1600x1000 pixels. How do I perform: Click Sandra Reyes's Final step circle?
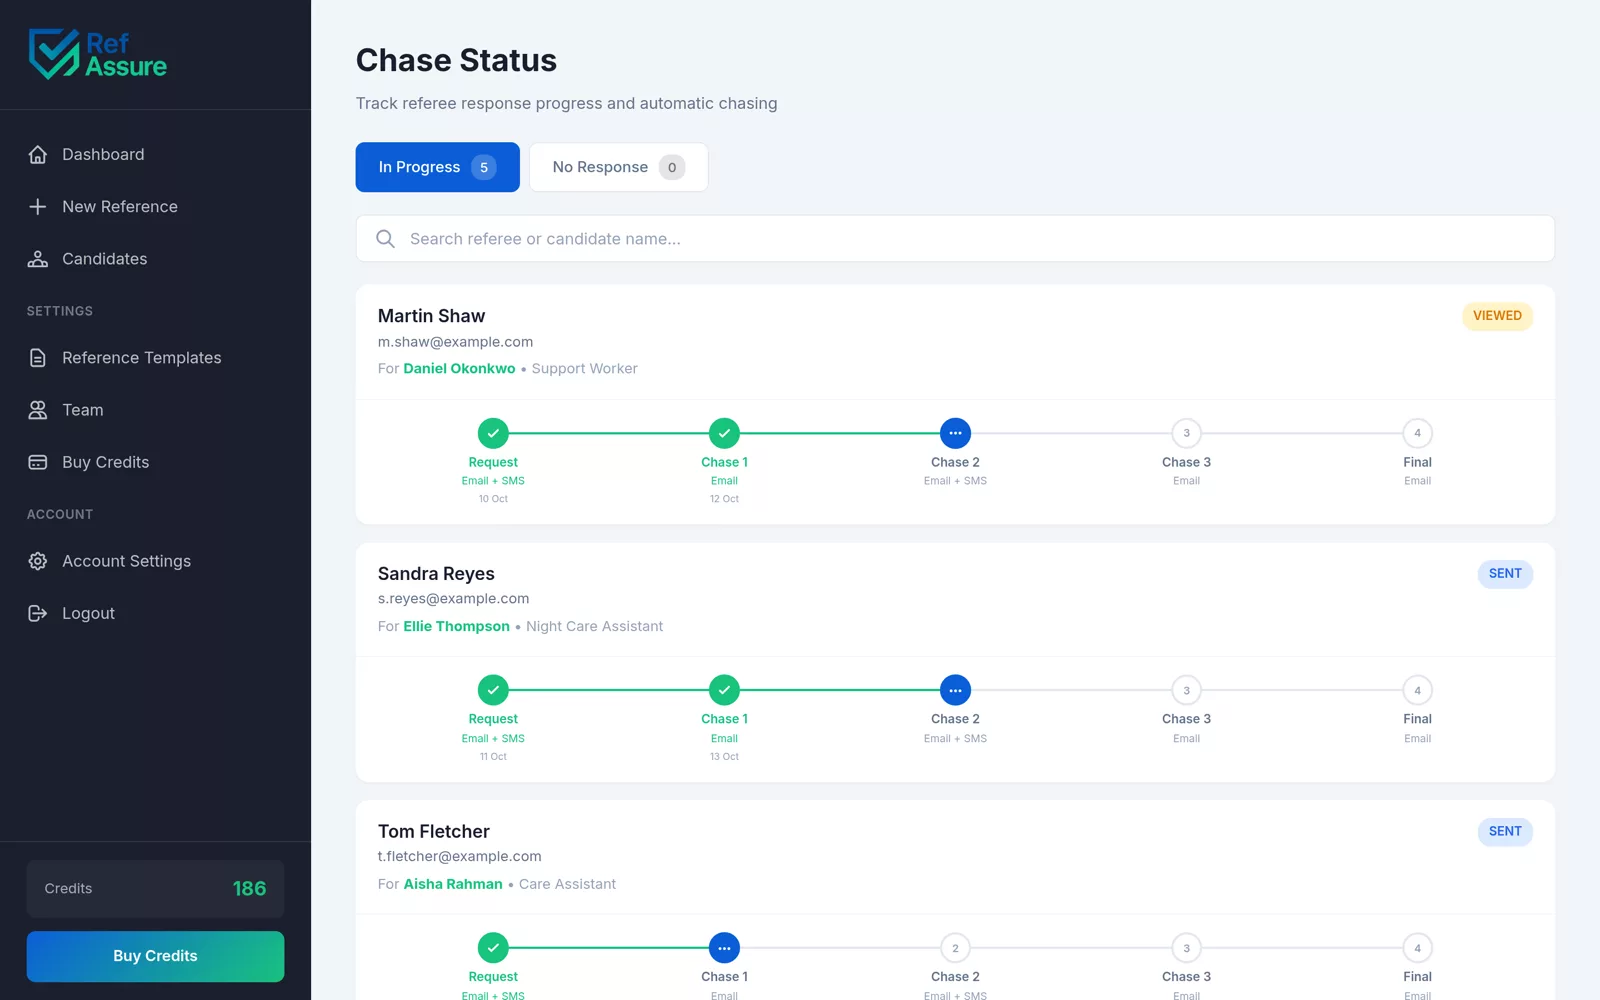tap(1417, 690)
